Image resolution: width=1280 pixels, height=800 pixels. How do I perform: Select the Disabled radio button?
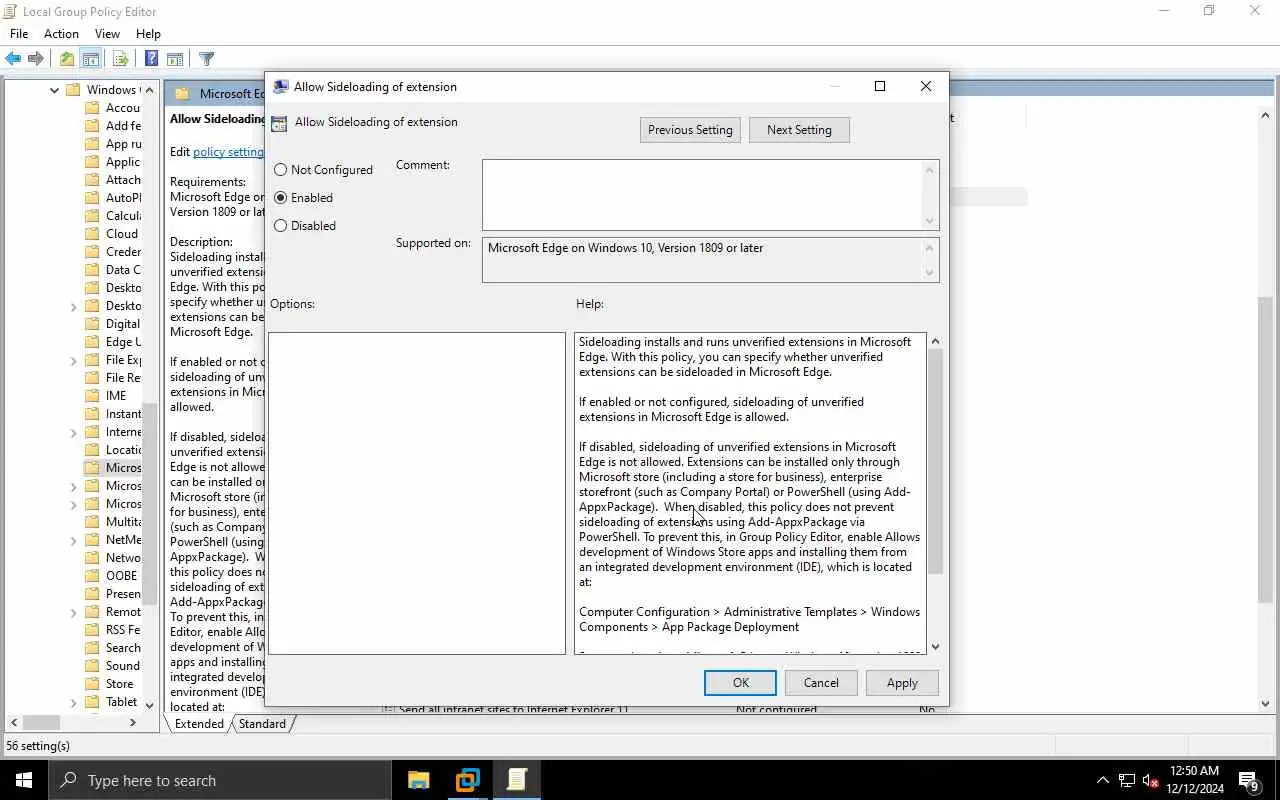tap(281, 226)
